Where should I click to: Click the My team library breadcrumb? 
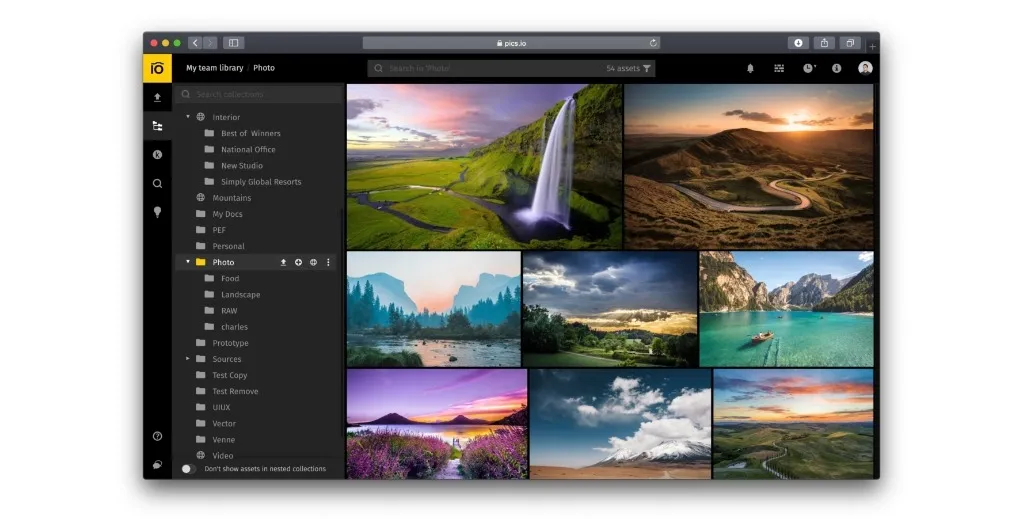pos(214,68)
